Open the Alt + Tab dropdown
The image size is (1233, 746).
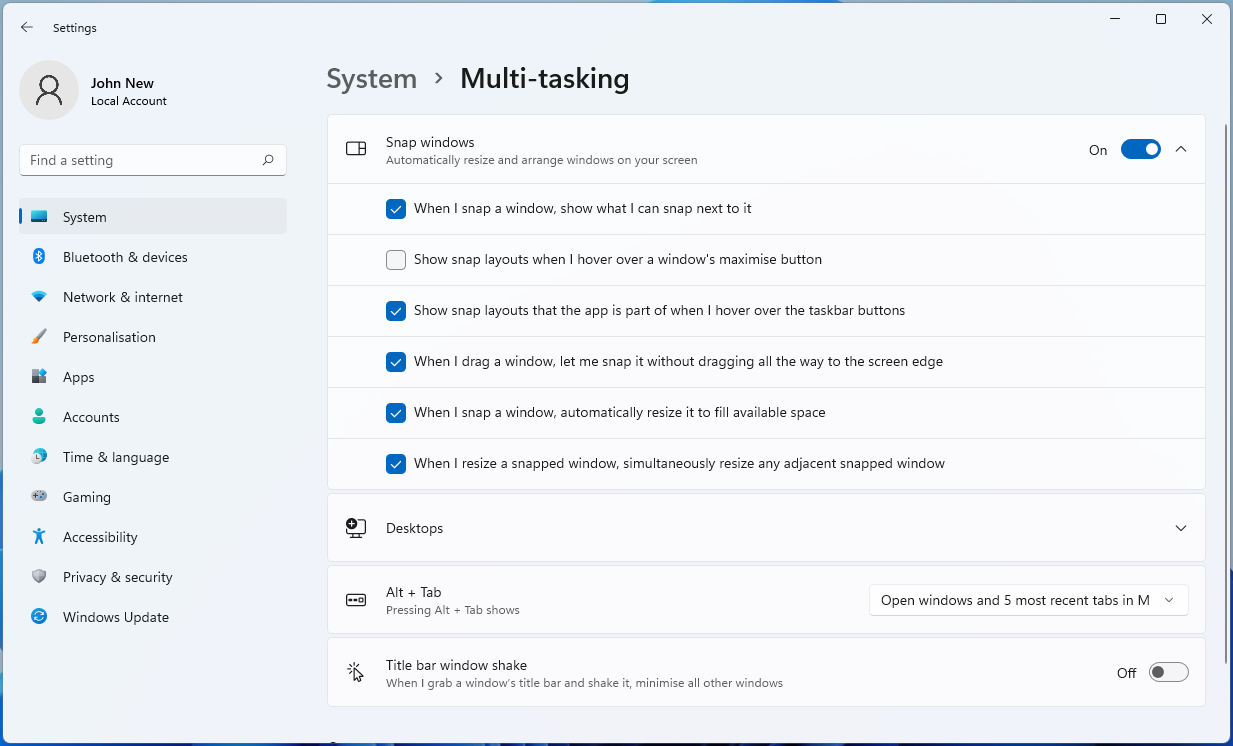[1028, 600]
